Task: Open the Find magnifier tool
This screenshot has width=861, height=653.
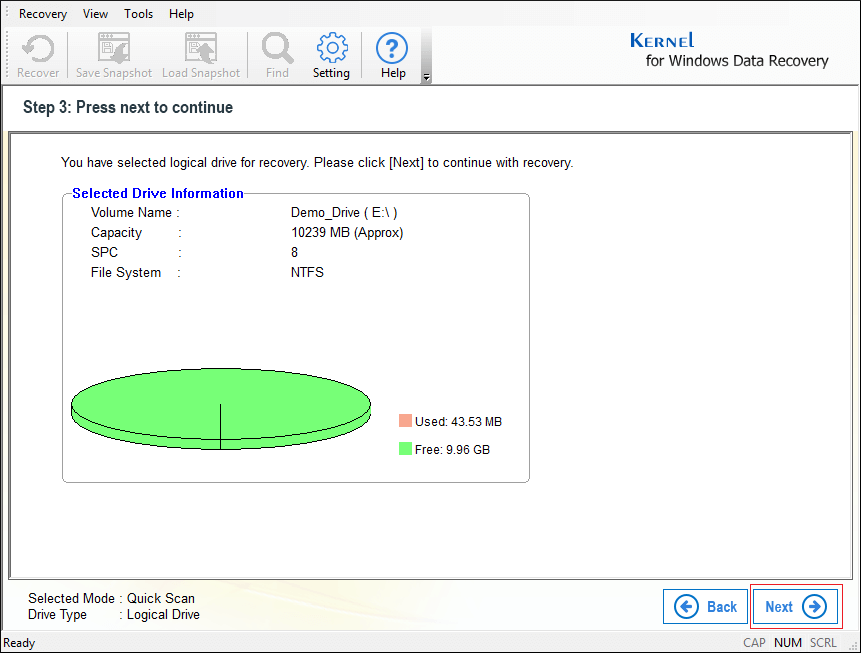Action: click(x=277, y=55)
